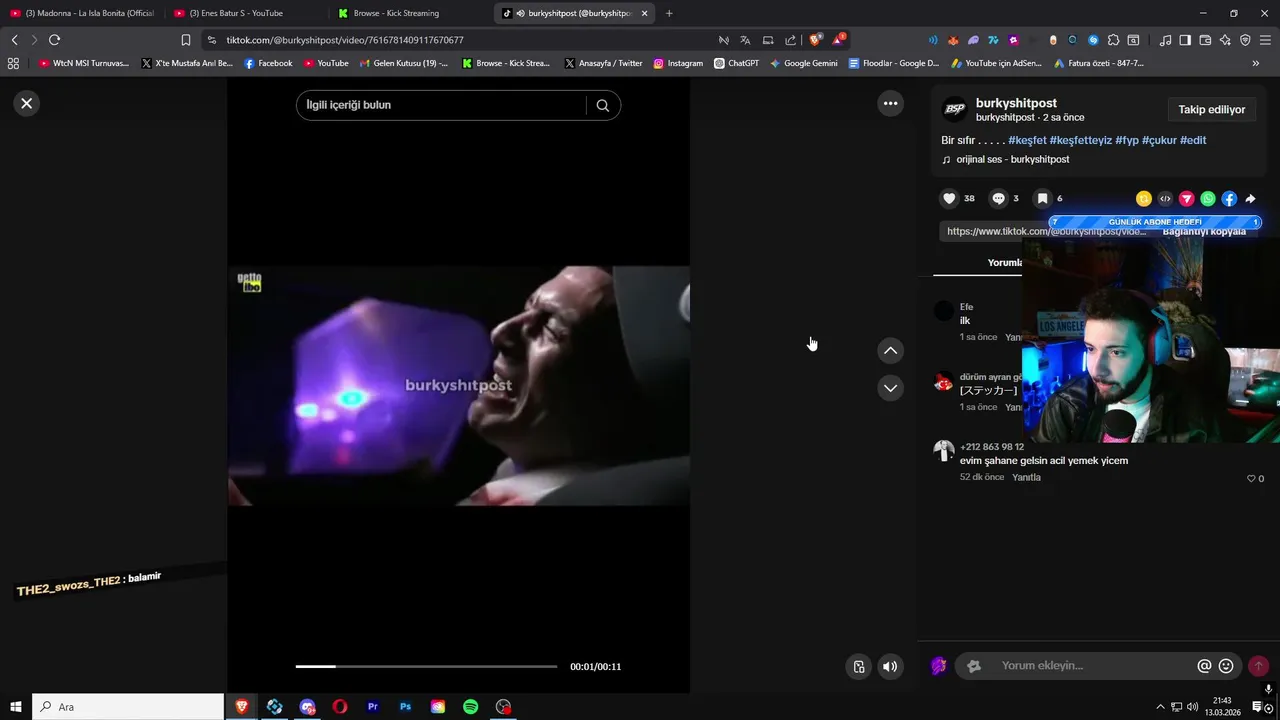The height and width of the screenshot is (720, 1280).
Task: Like the video with the heart icon
Action: point(950,198)
